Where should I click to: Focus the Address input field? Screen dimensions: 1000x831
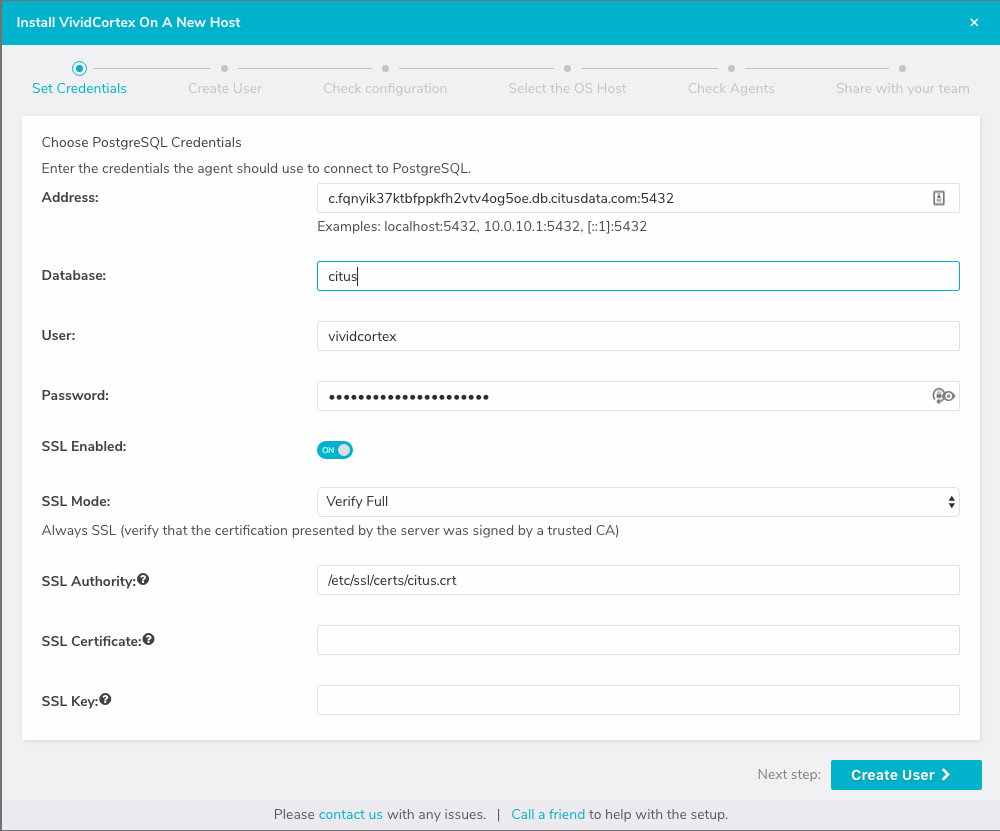pos(638,198)
